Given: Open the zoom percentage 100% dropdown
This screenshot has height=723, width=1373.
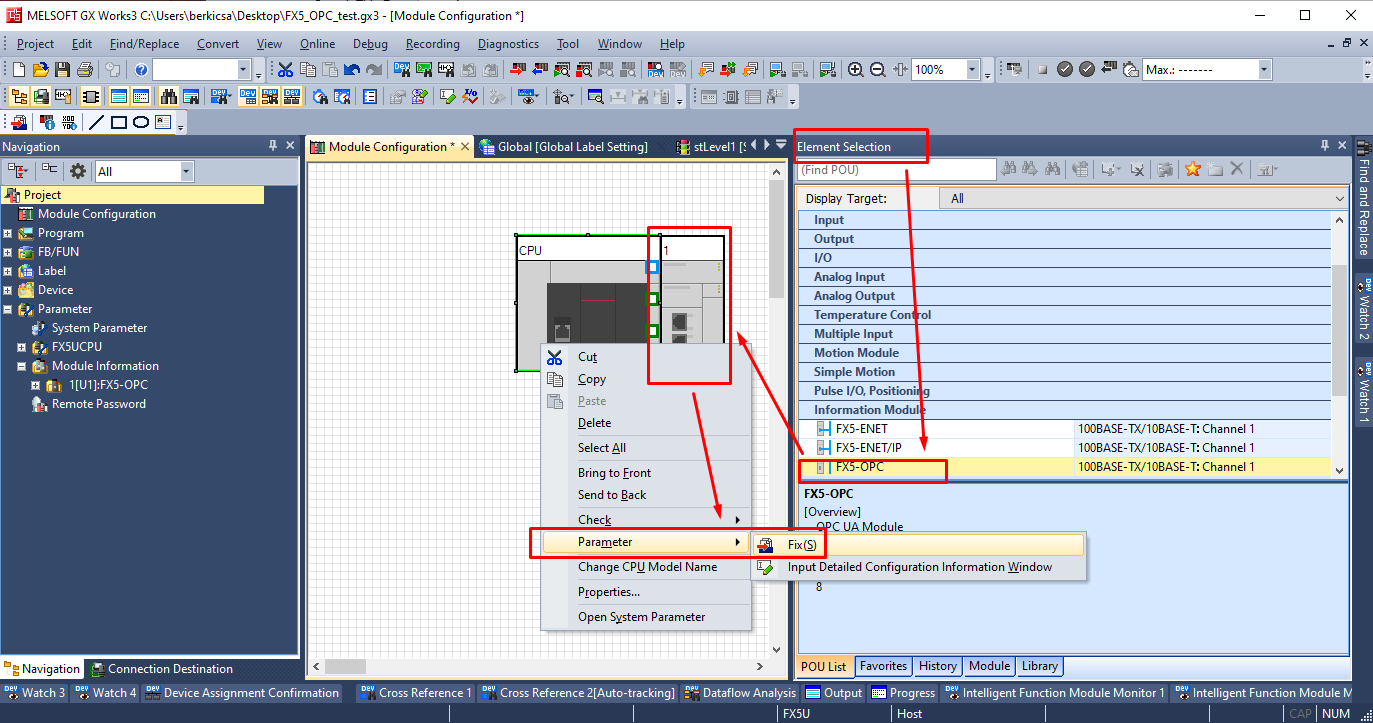Looking at the screenshot, I should (x=972, y=70).
